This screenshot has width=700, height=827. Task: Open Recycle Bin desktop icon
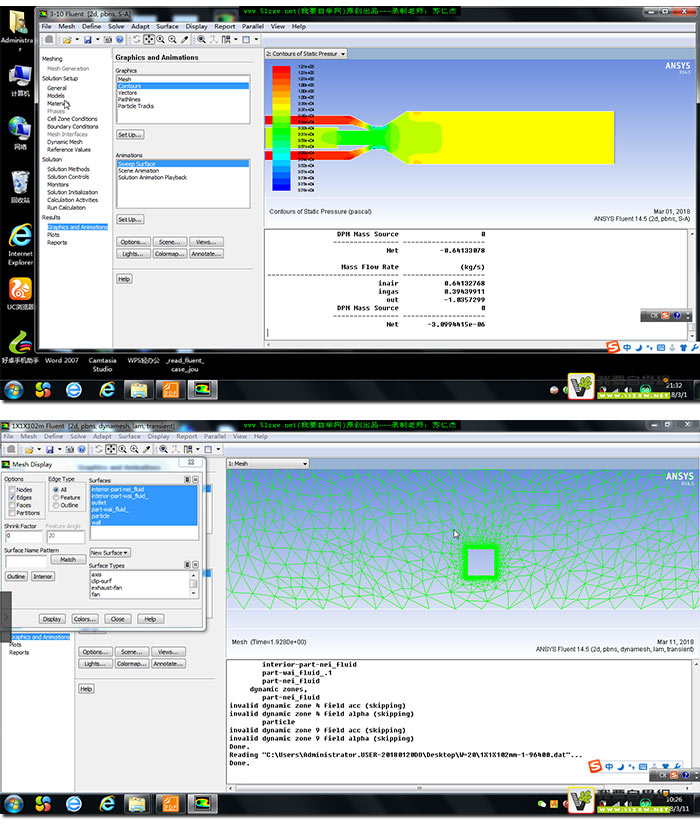[20, 186]
